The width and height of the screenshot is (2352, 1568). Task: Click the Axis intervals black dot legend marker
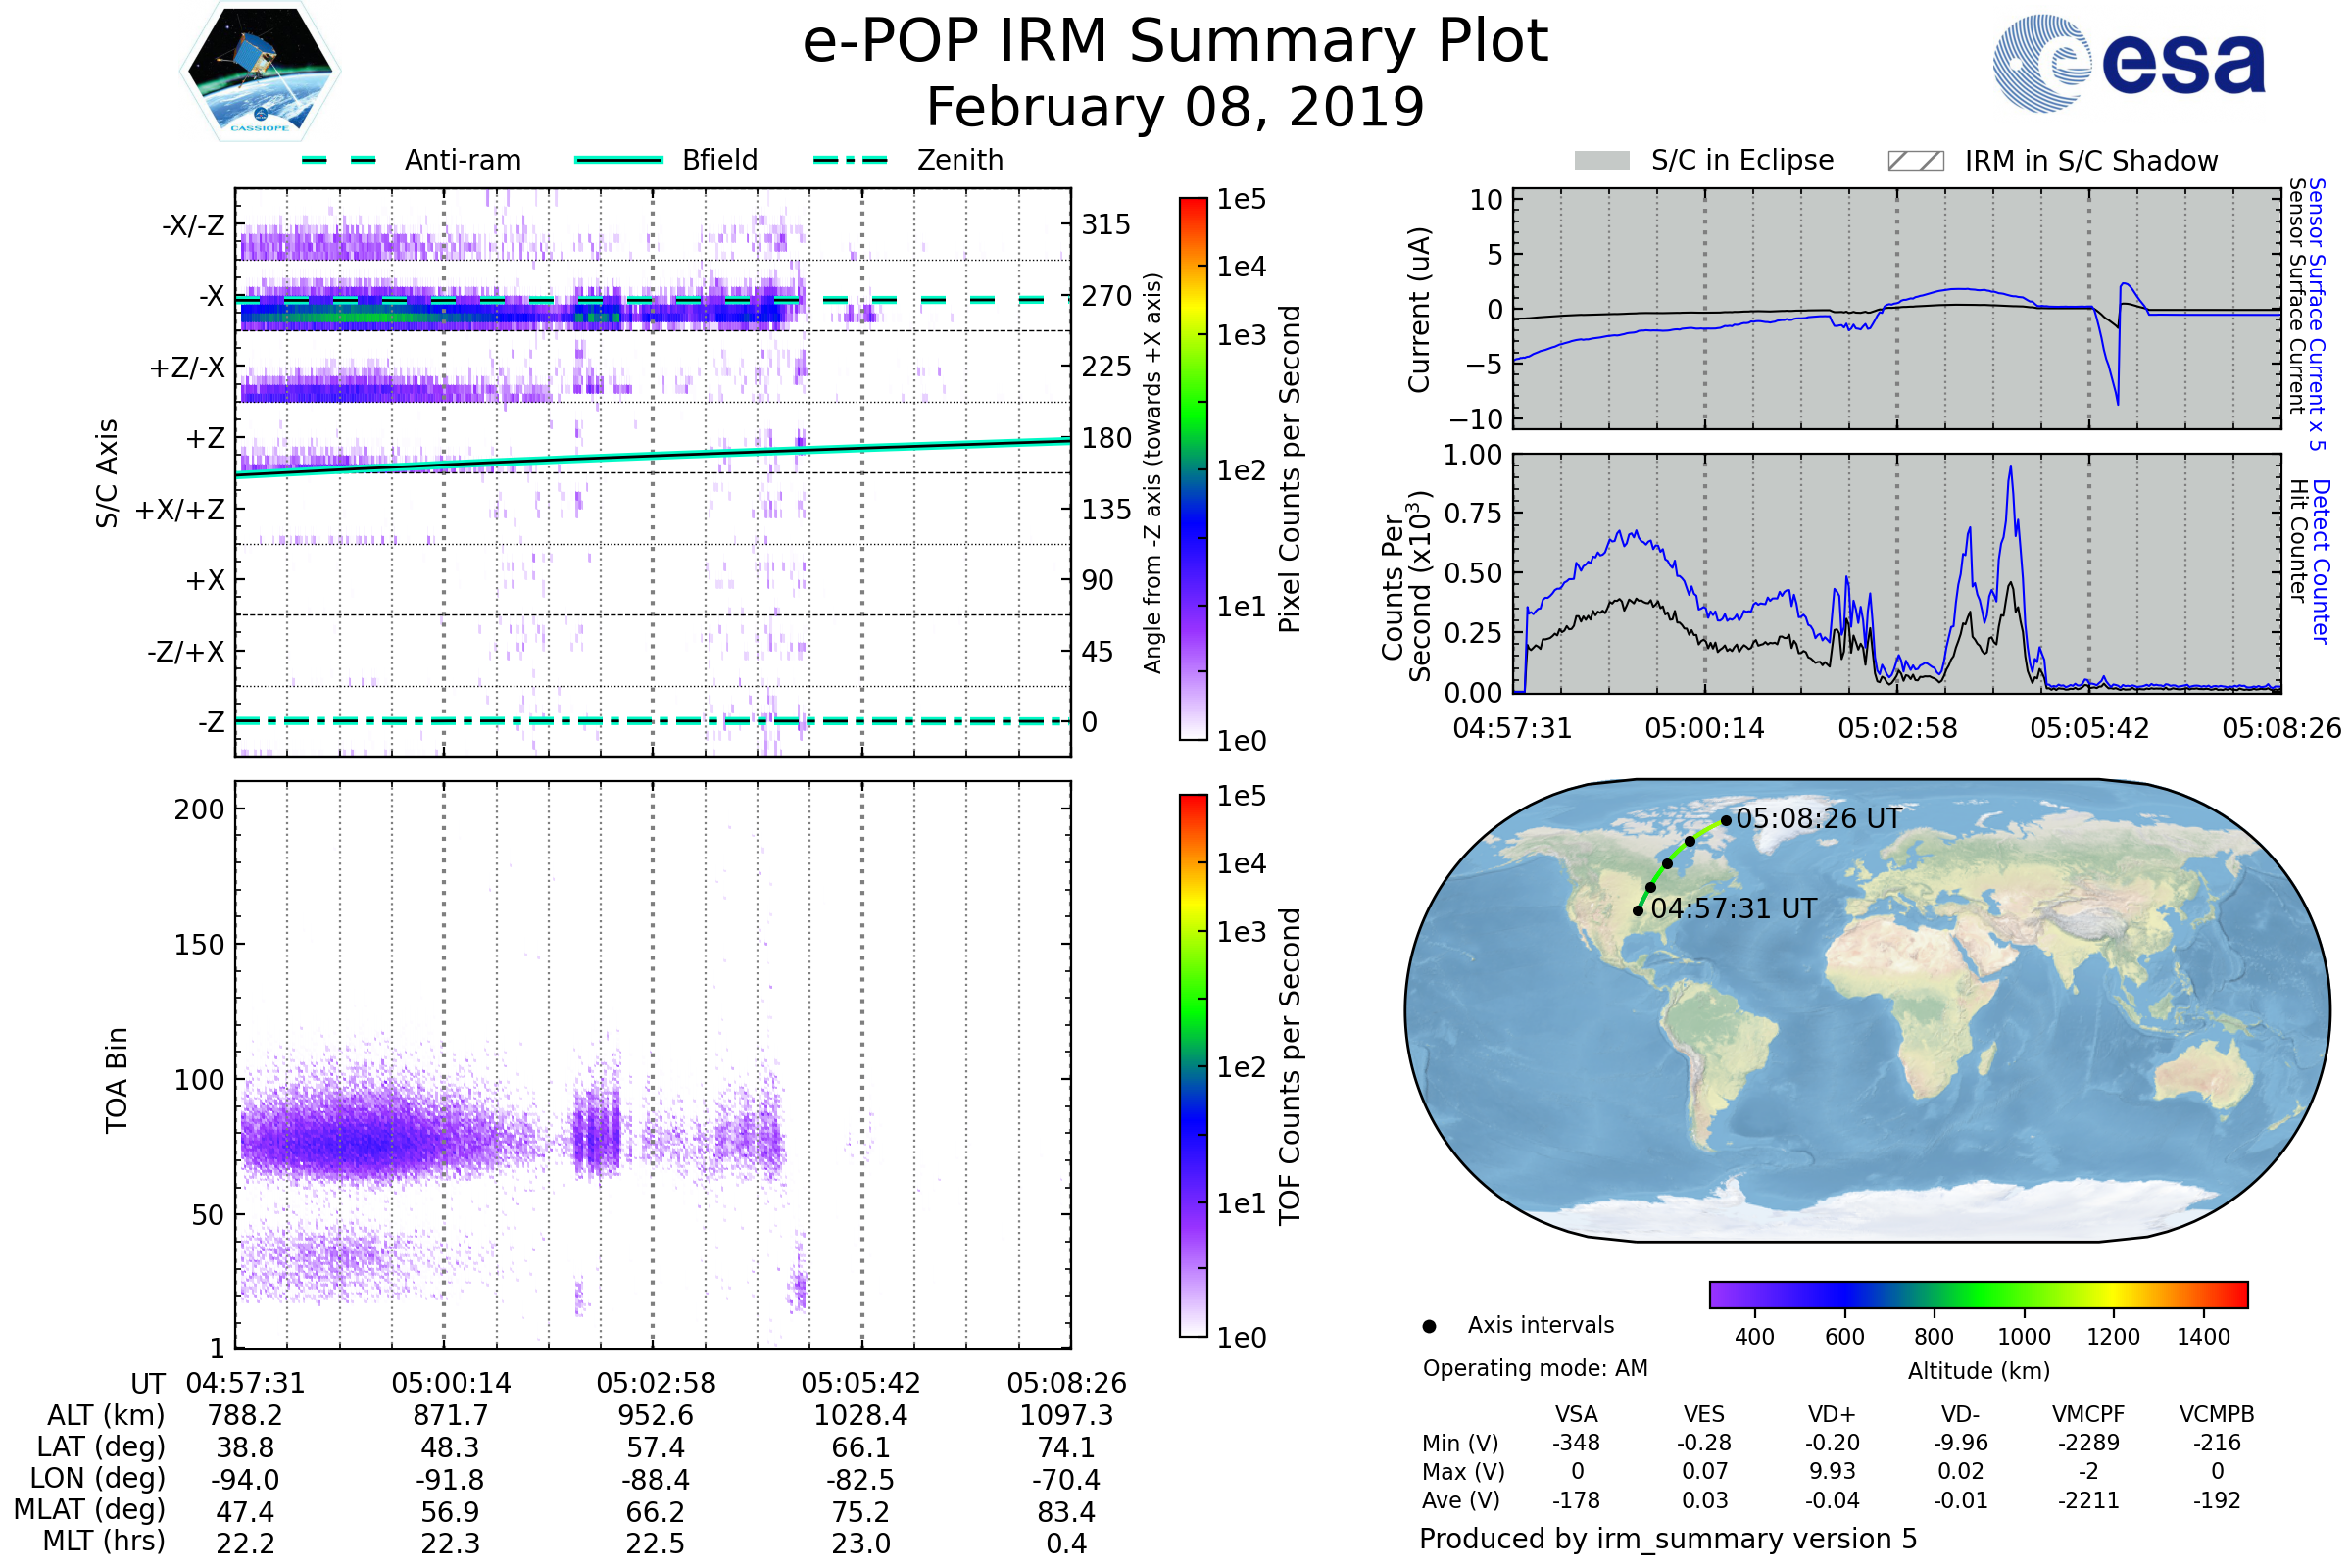coord(1429,1326)
